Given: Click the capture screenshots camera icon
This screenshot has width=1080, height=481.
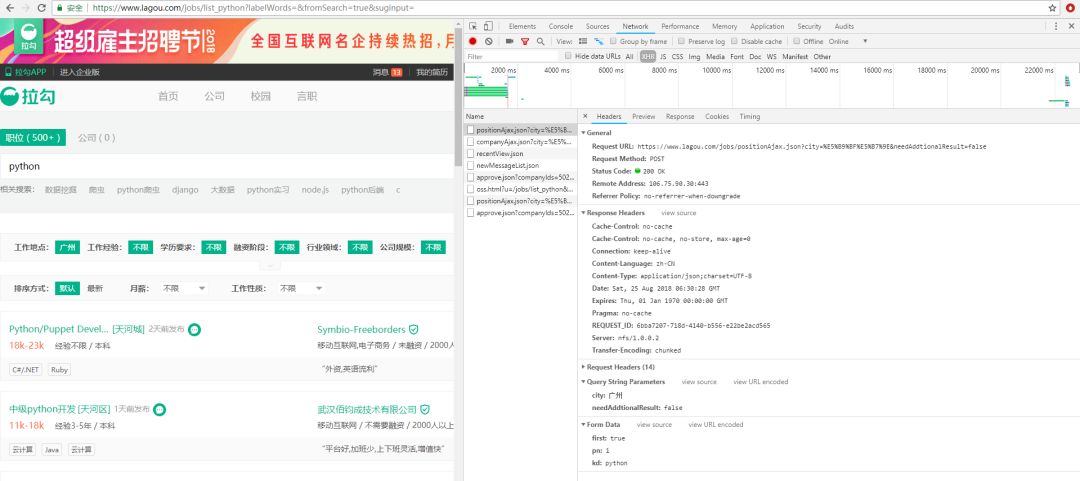Looking at the screenshot, I should click(510, 41).
